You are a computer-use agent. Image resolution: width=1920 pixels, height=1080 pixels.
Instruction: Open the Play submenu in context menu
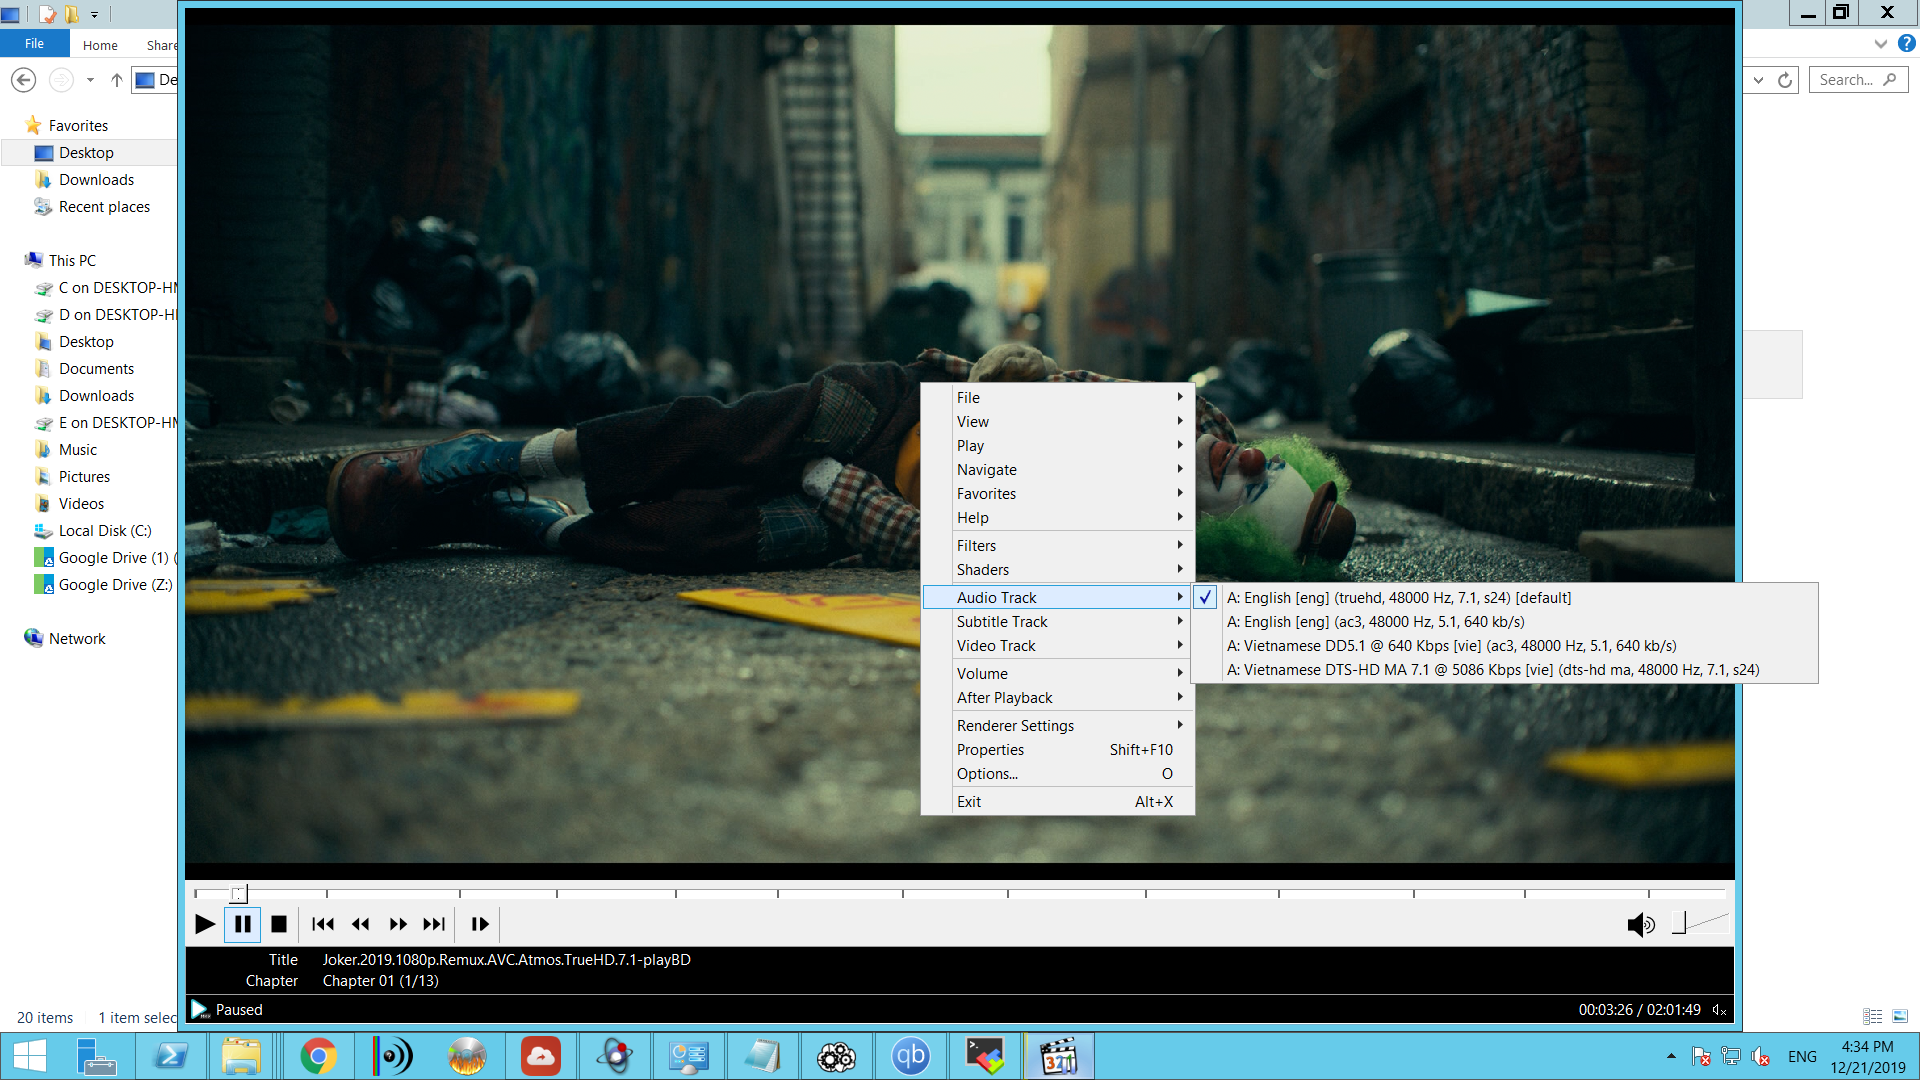coord(1057,446)
